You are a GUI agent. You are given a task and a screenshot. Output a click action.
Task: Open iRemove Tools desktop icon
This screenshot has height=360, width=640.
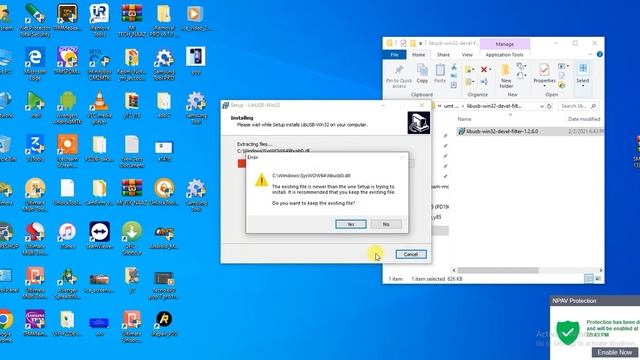[100, 20]
